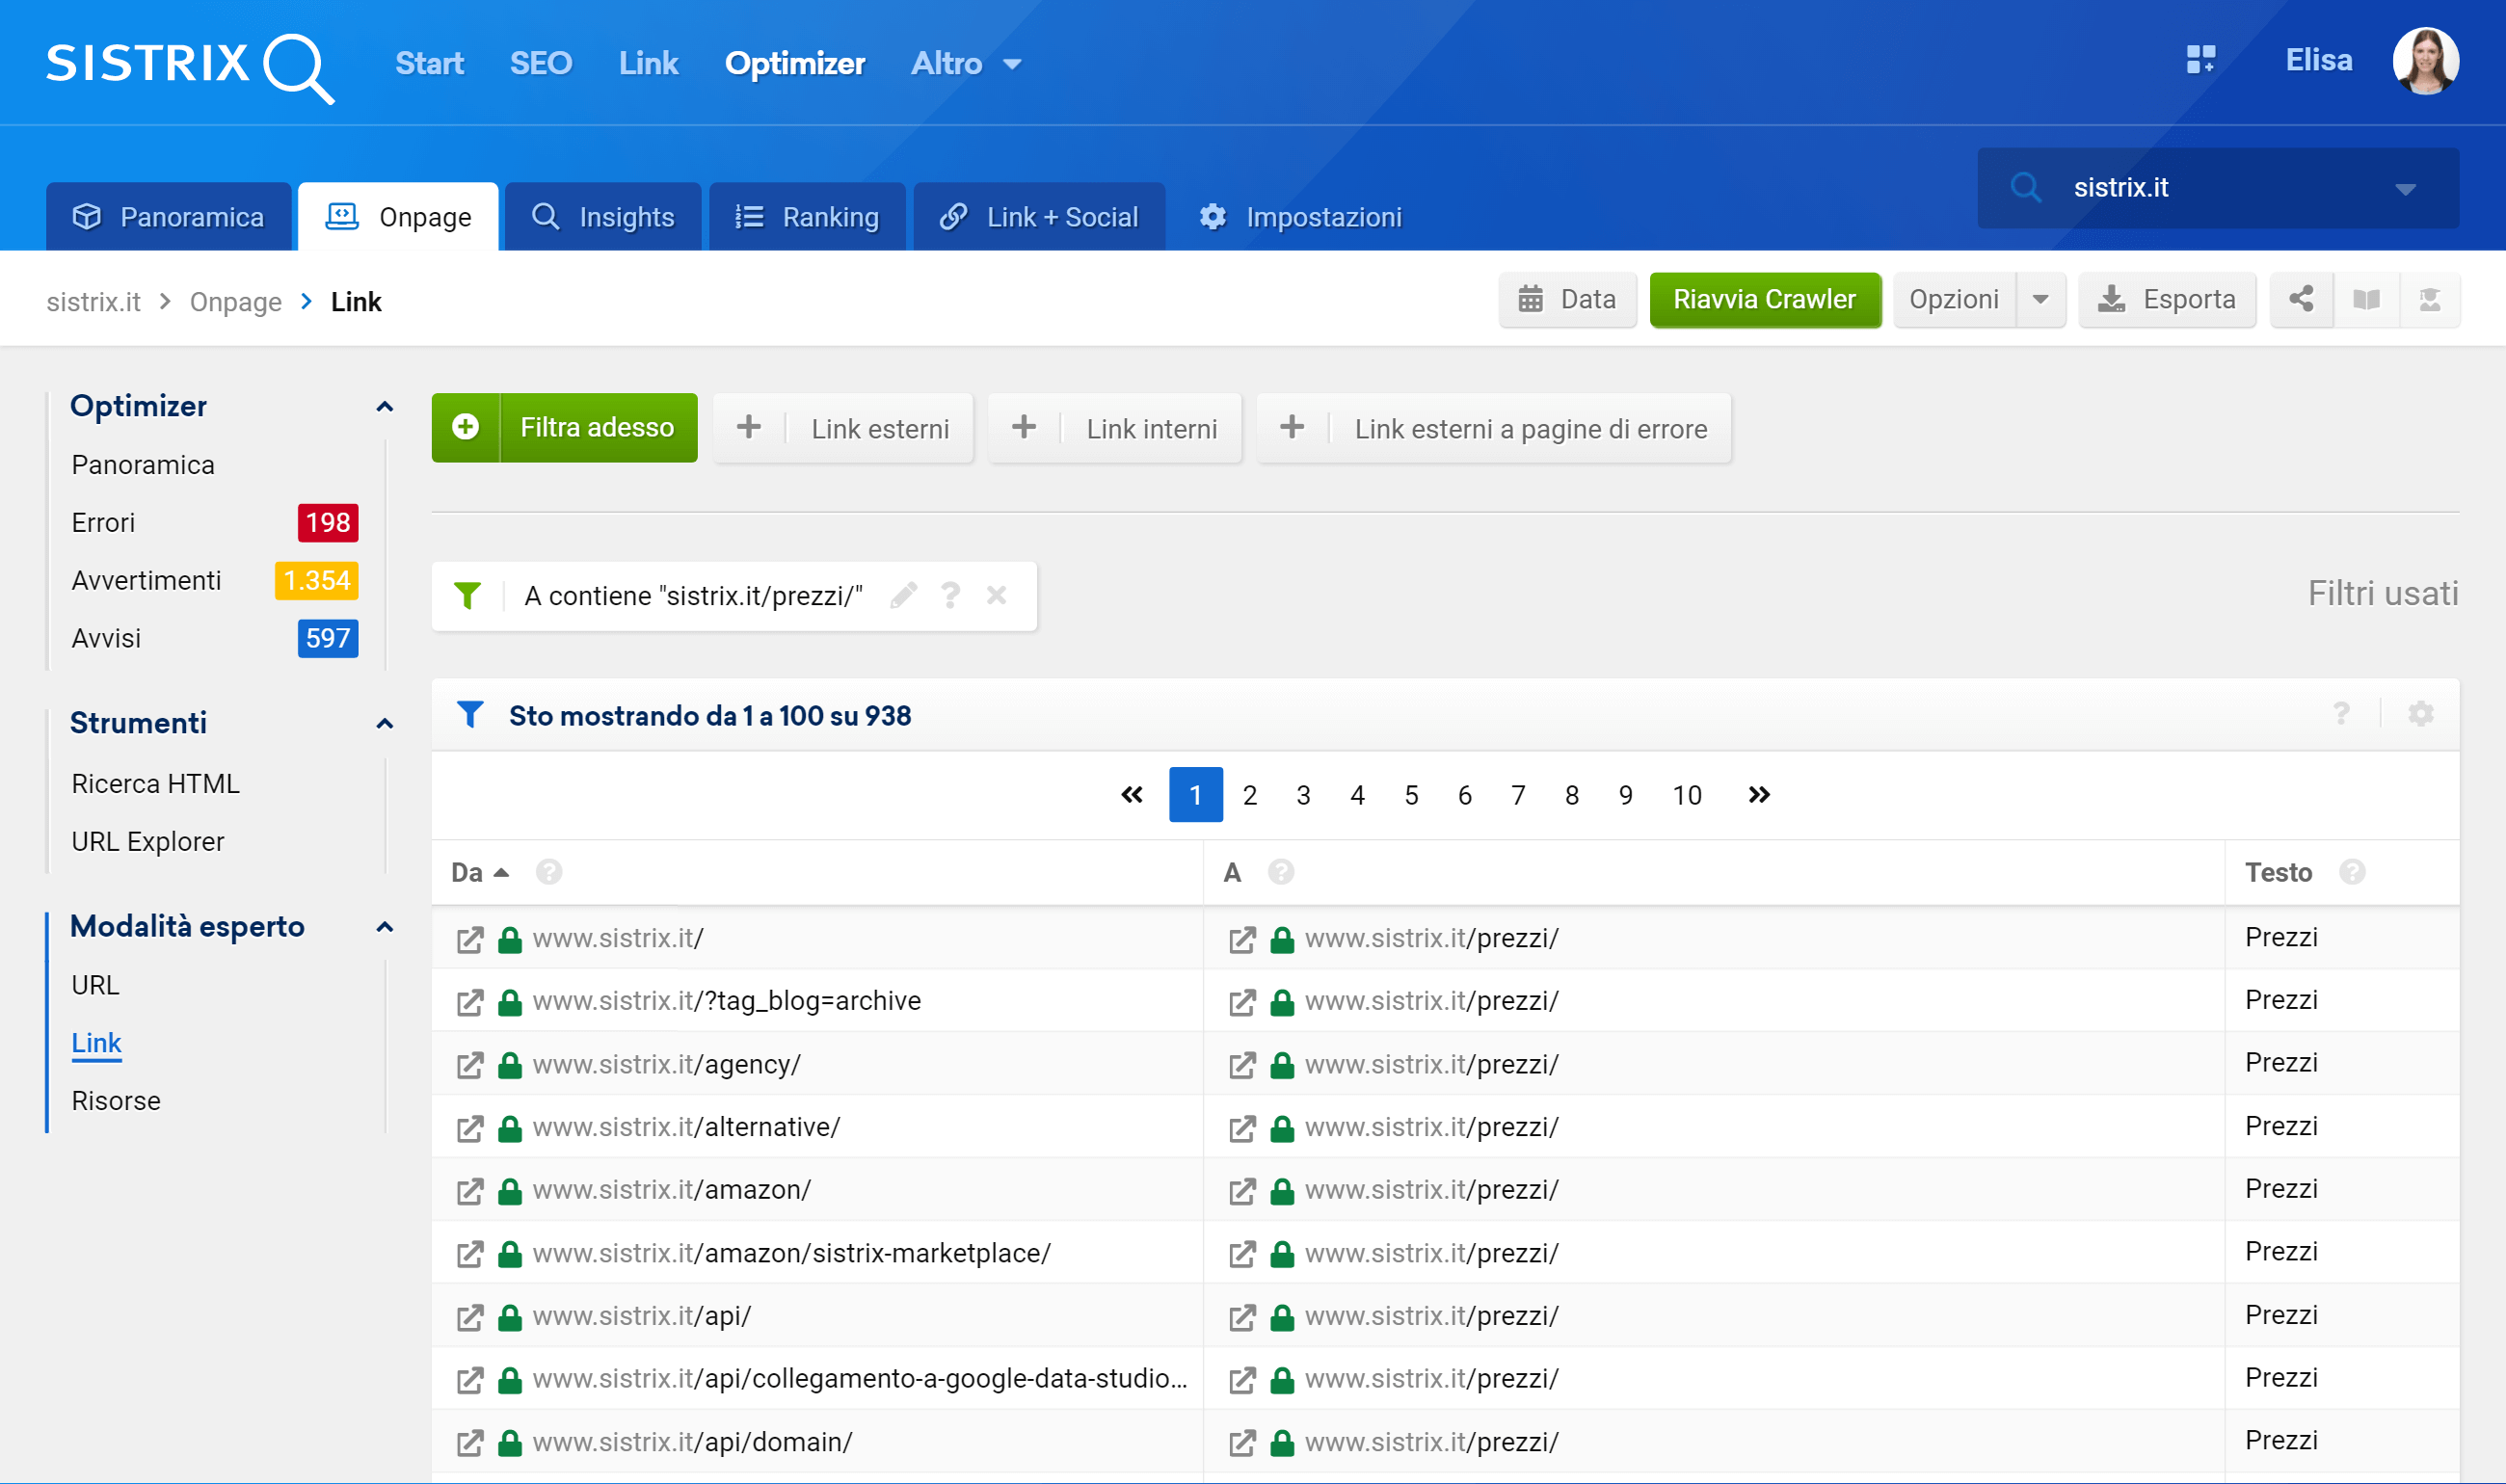Remove the sistrix.it/prezzi/ filter
Viewport: 2506px width, 1484px height.
996,595
